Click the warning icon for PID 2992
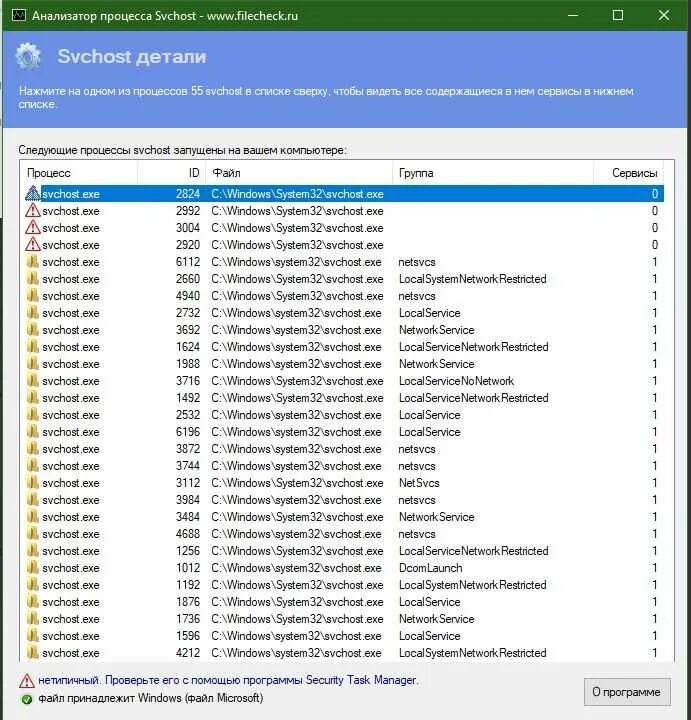 [33, 211]
